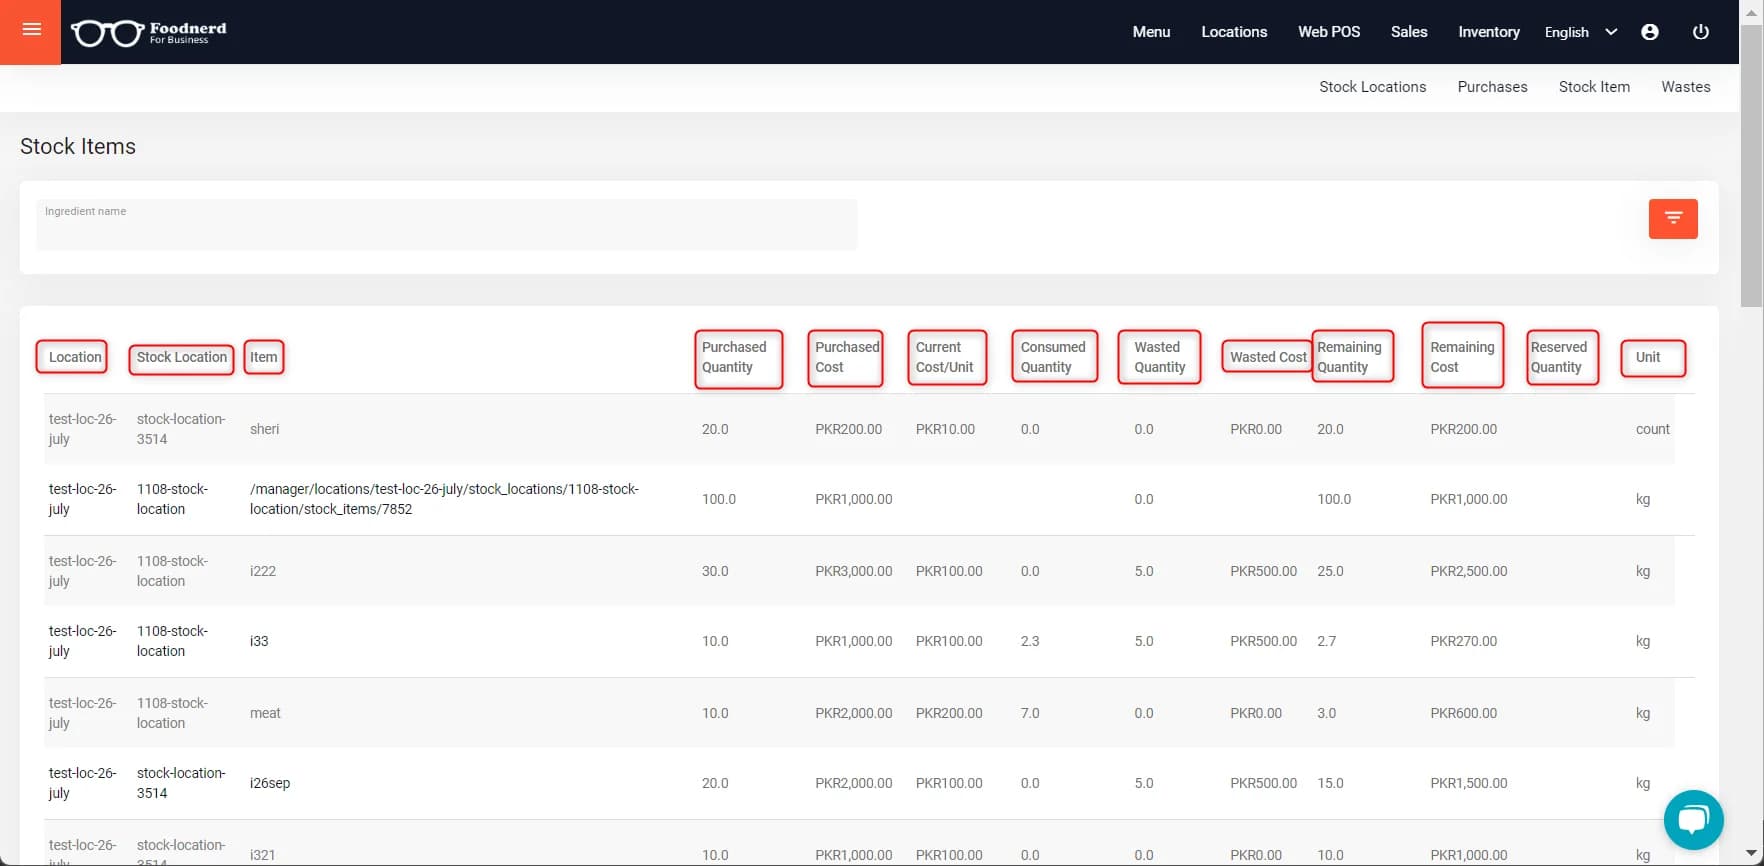
Task: Open the Stock Item tab
Action: [x=1594, y=87]
